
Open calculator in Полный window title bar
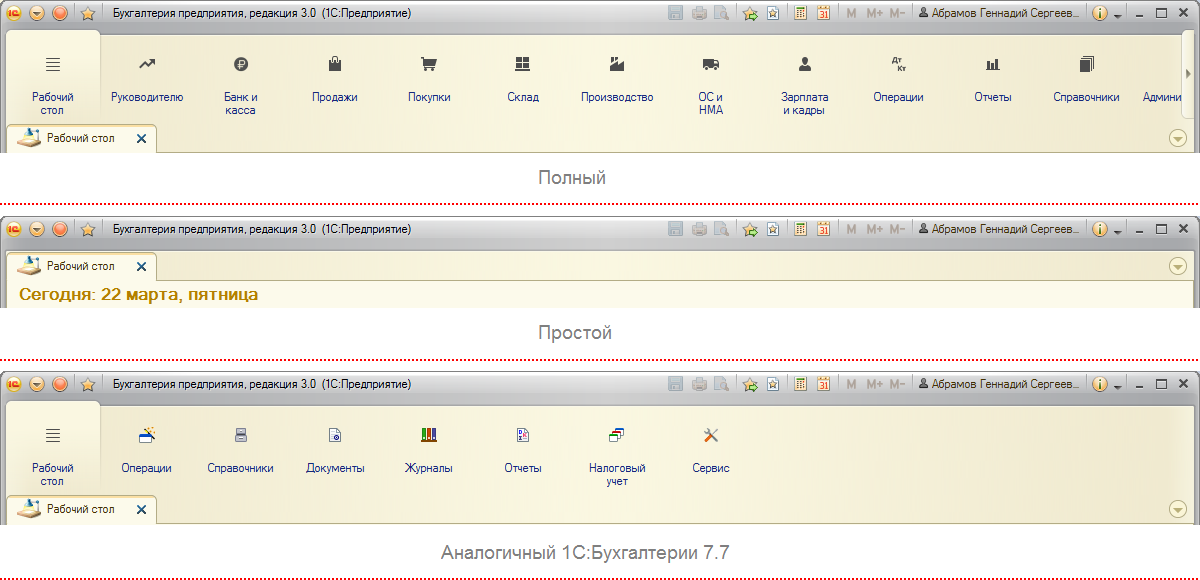(x=801, y=14)
